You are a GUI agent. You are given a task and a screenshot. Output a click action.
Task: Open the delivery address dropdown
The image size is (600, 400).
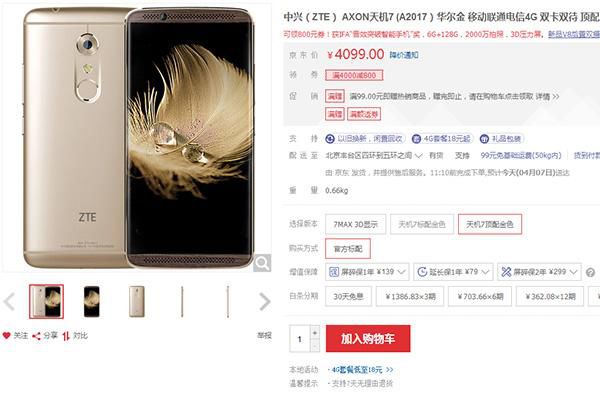tap(374, 155)
